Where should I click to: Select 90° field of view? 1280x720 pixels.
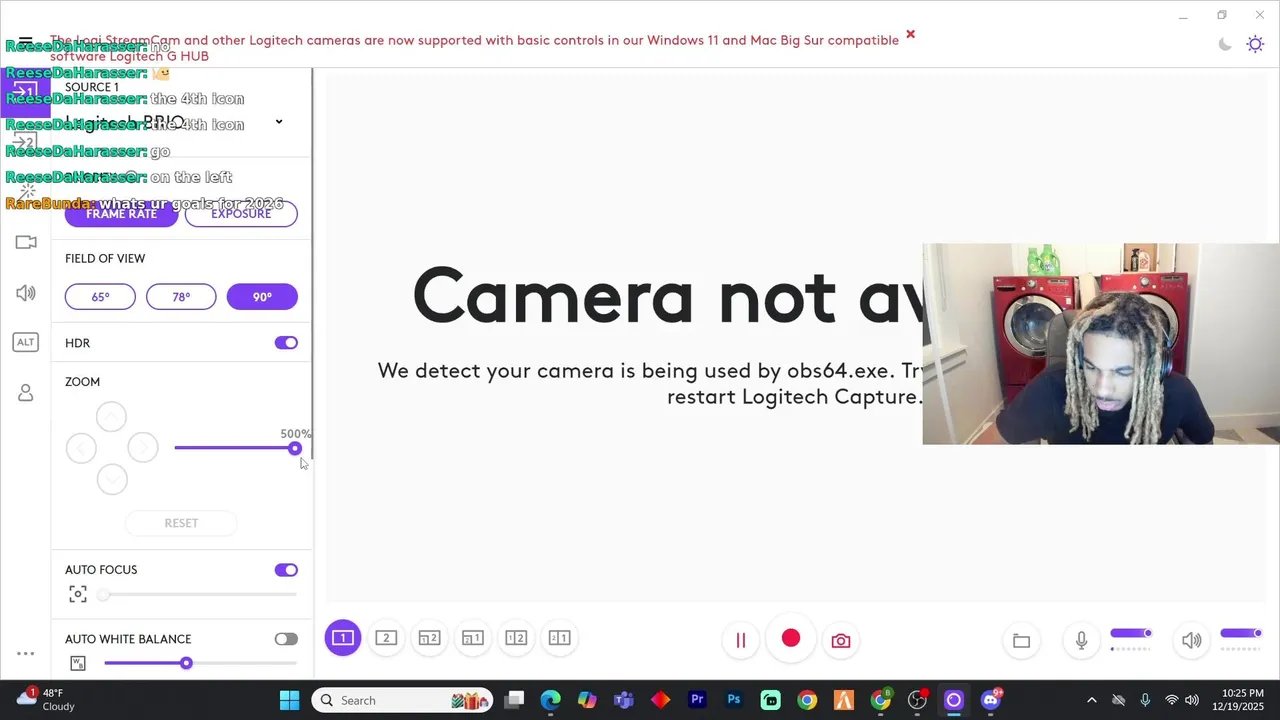click(262, 297)
